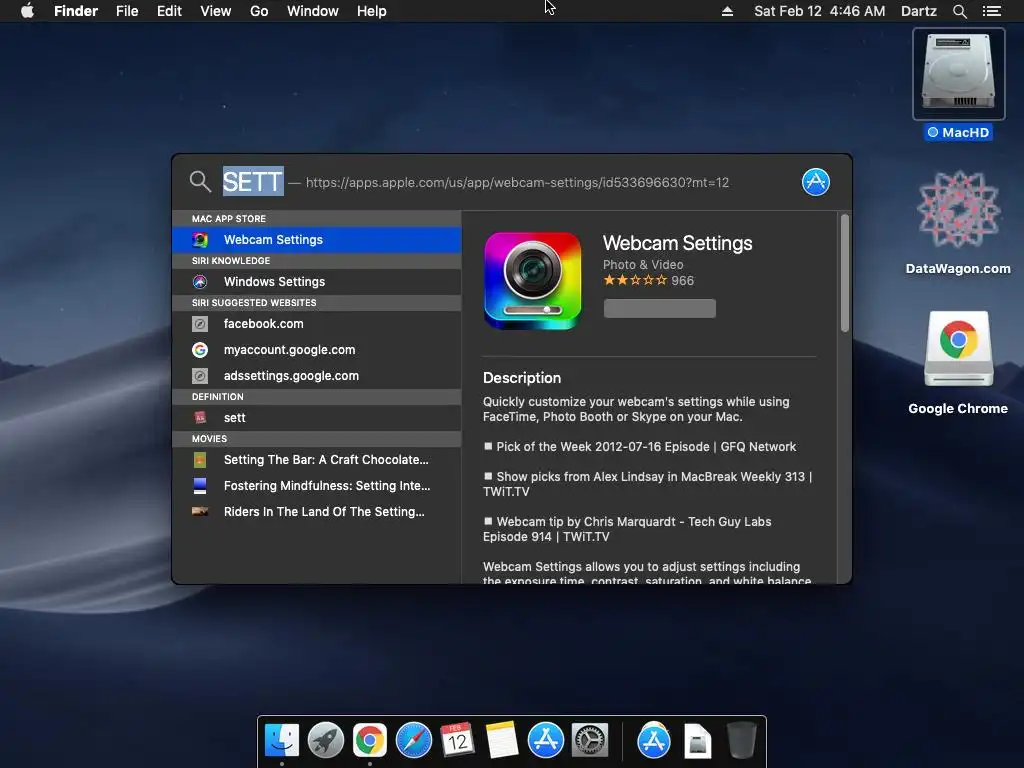Click the compass icon beside adssettings.google.com
The image size is (1024, 768).
coord(200,376)
